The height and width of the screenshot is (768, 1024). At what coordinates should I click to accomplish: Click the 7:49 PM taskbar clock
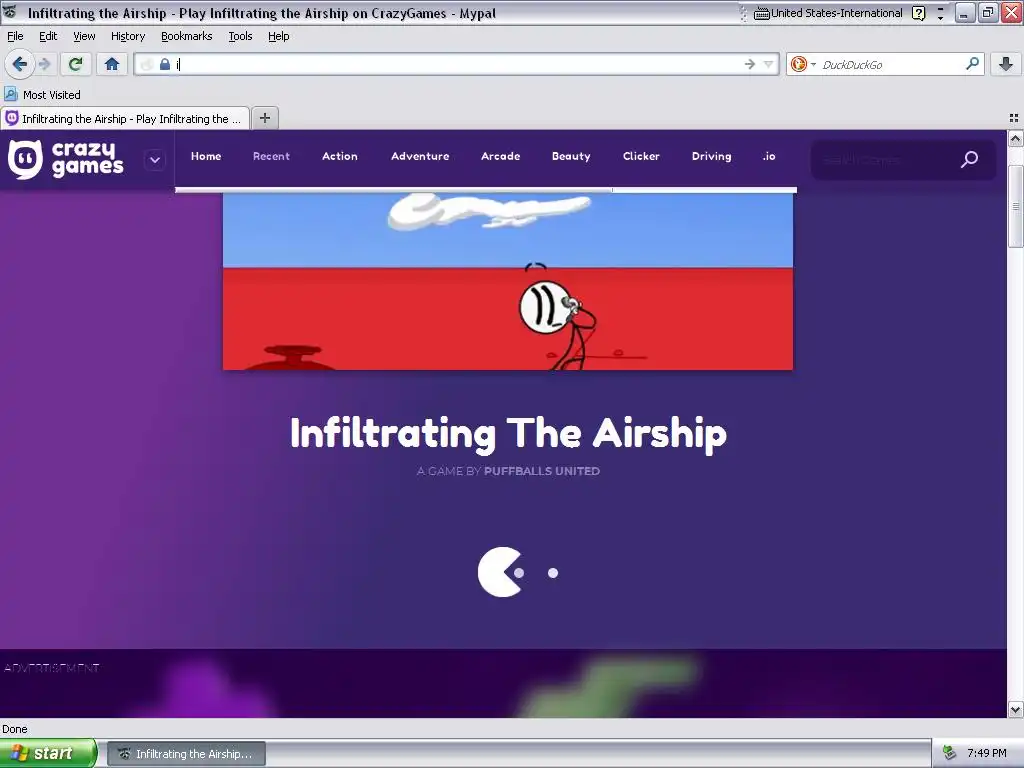(987, 753)
